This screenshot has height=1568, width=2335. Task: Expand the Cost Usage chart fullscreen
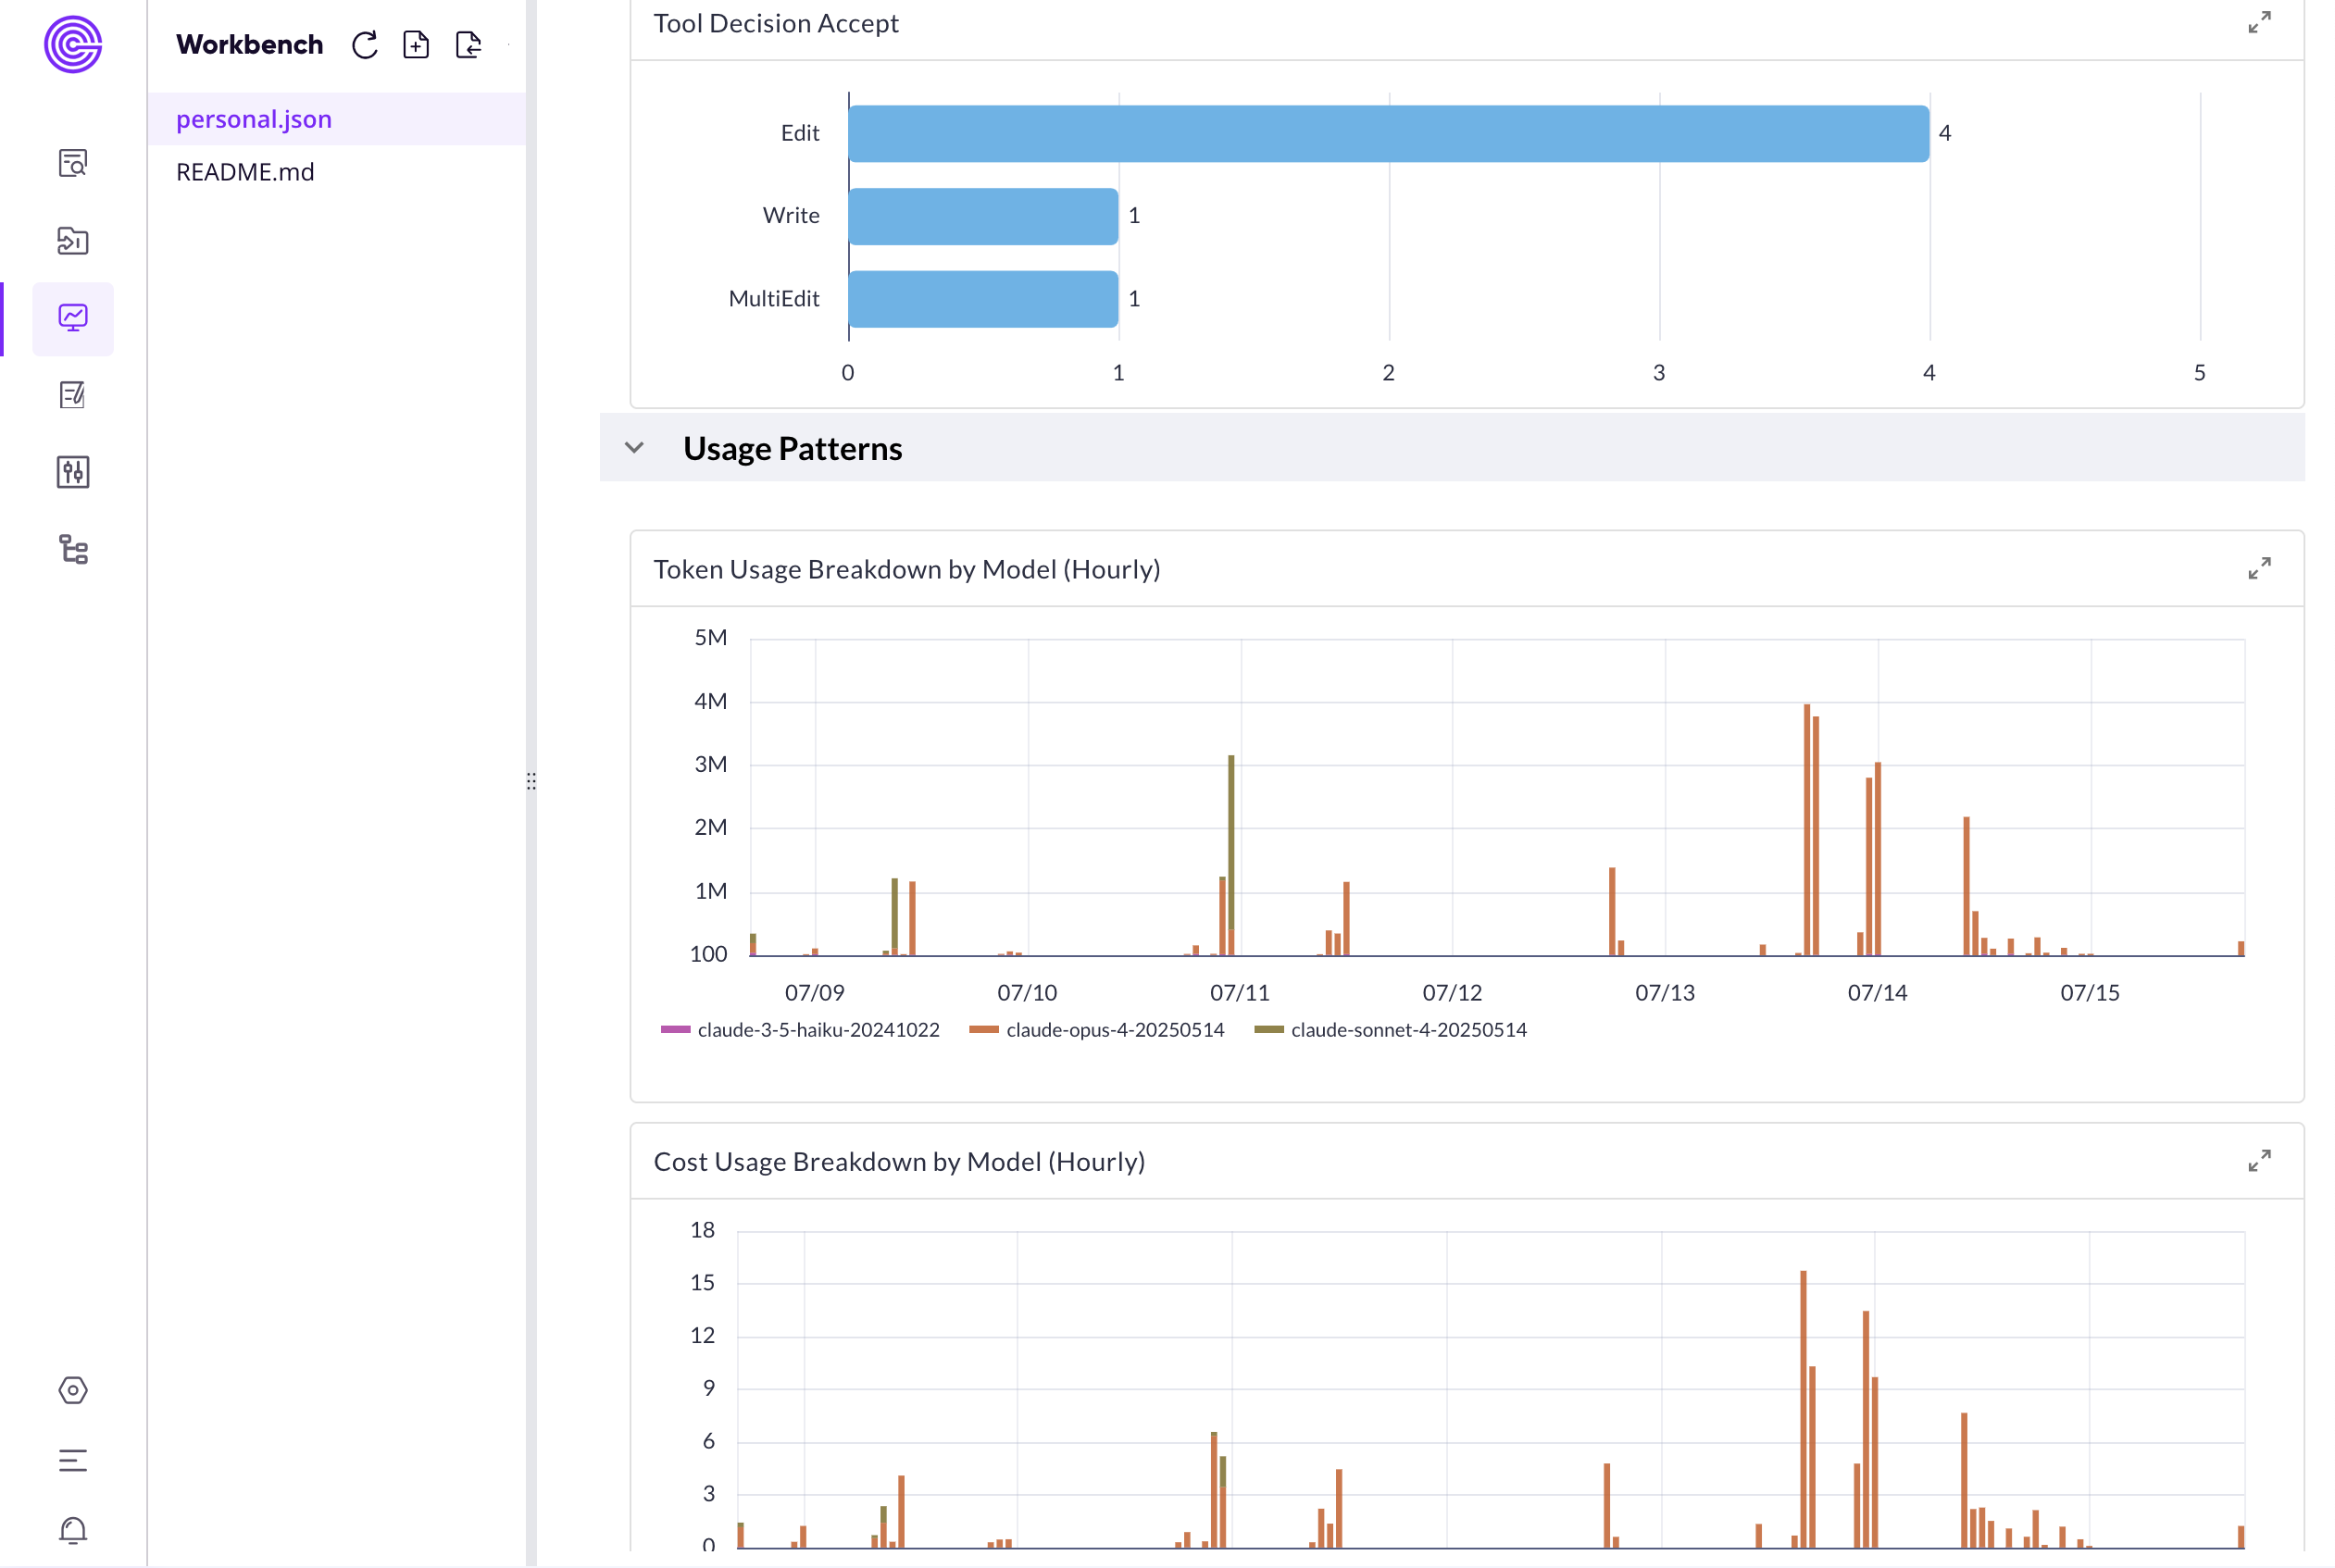tap(2261, 1162)
